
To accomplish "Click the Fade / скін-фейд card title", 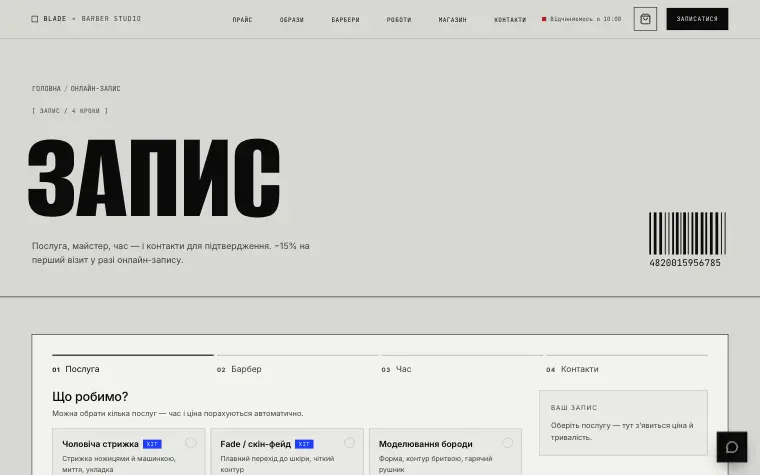I will click(255, 444).
